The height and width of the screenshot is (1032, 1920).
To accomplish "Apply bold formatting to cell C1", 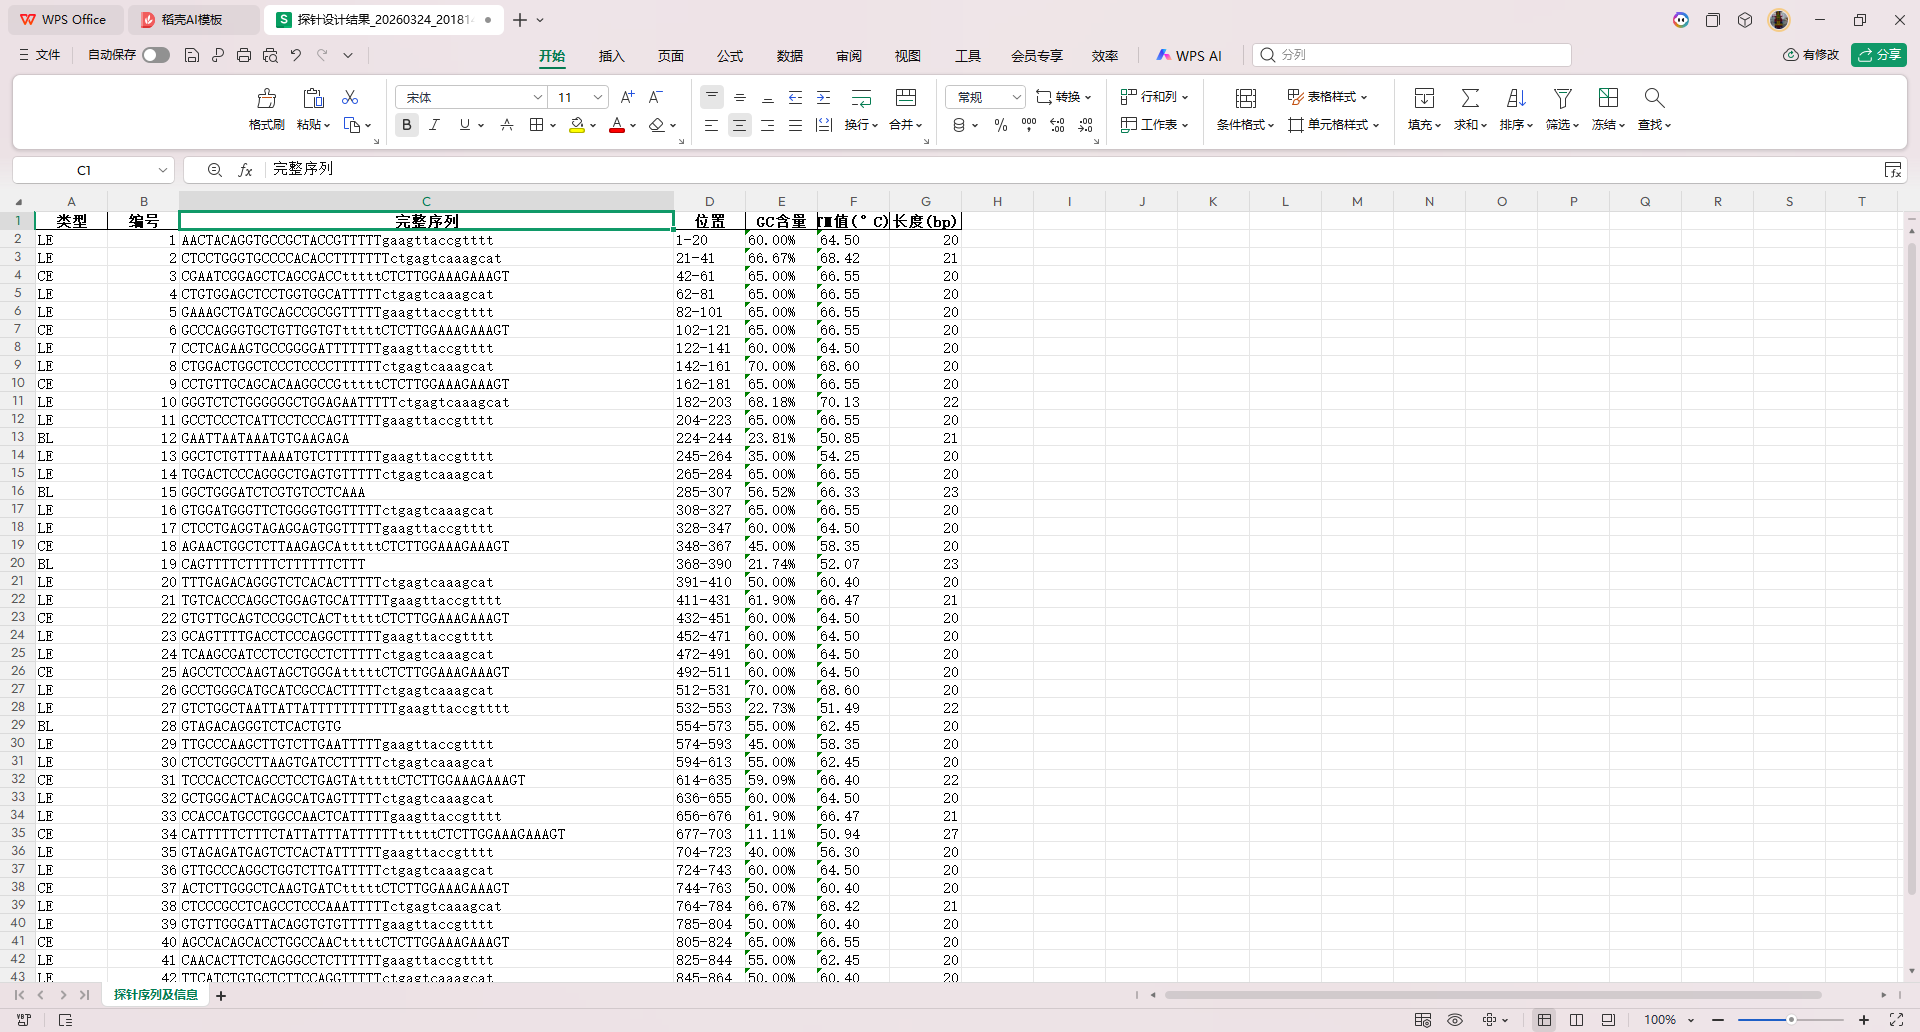I will [x=406, y=125].
